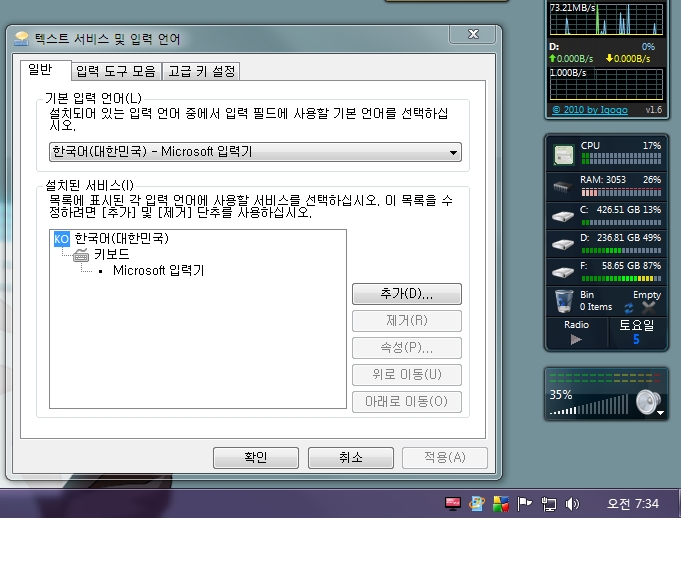Screen dimensions: 681x573
Task: Click the bin empty X icon
Action: pyautogui.click(x=648, y=308)
